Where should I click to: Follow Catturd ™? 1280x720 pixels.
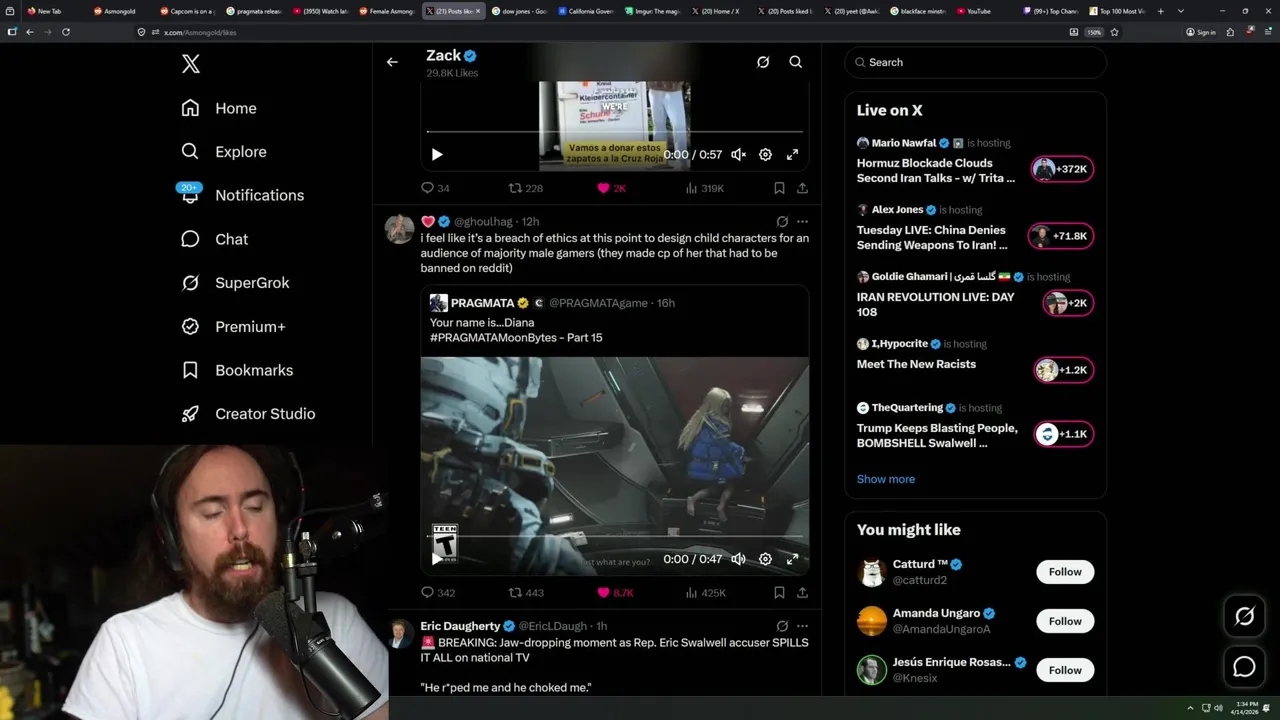point(1065,572)
